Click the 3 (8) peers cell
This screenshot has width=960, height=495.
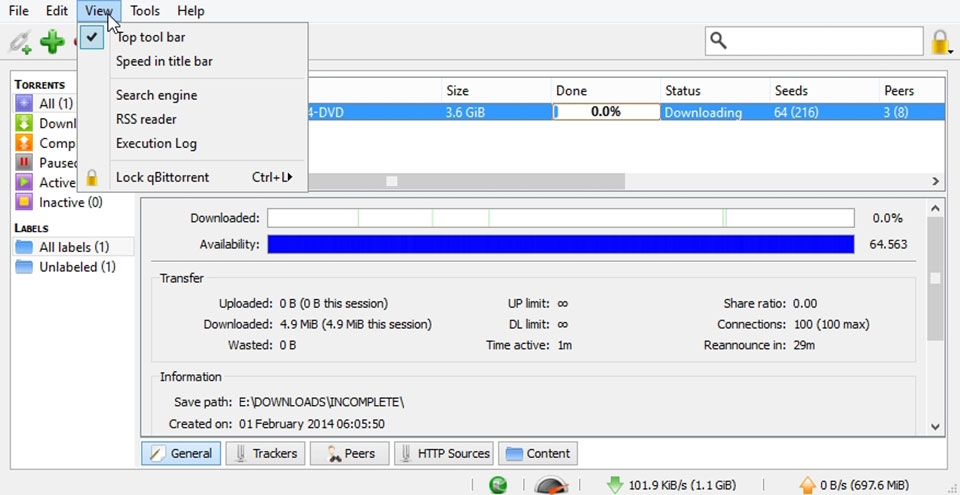coord(897,112)
